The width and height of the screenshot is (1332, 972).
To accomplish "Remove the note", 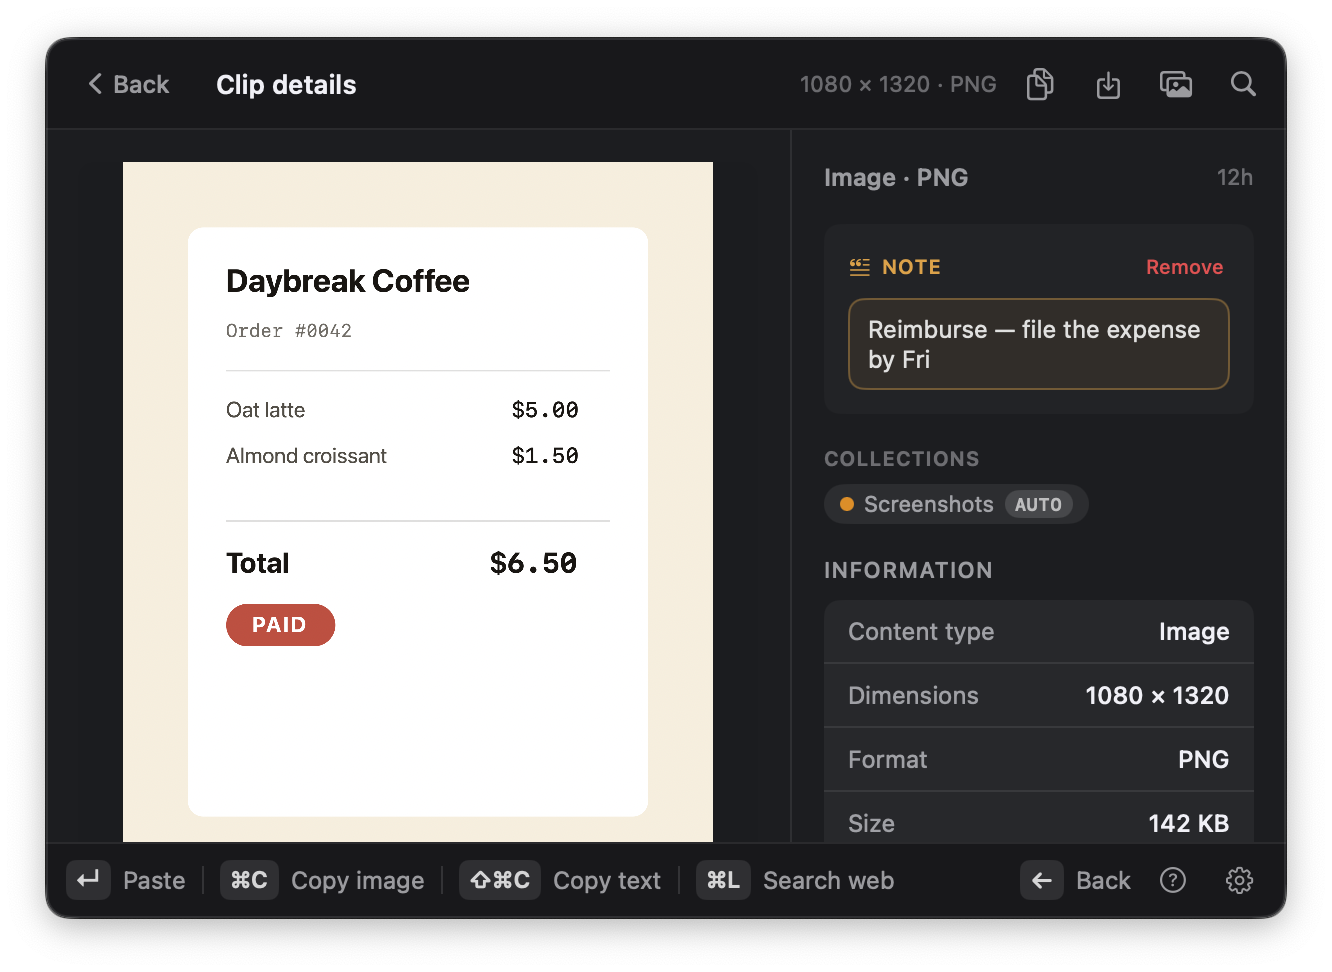I will (x=1184, y=267).
